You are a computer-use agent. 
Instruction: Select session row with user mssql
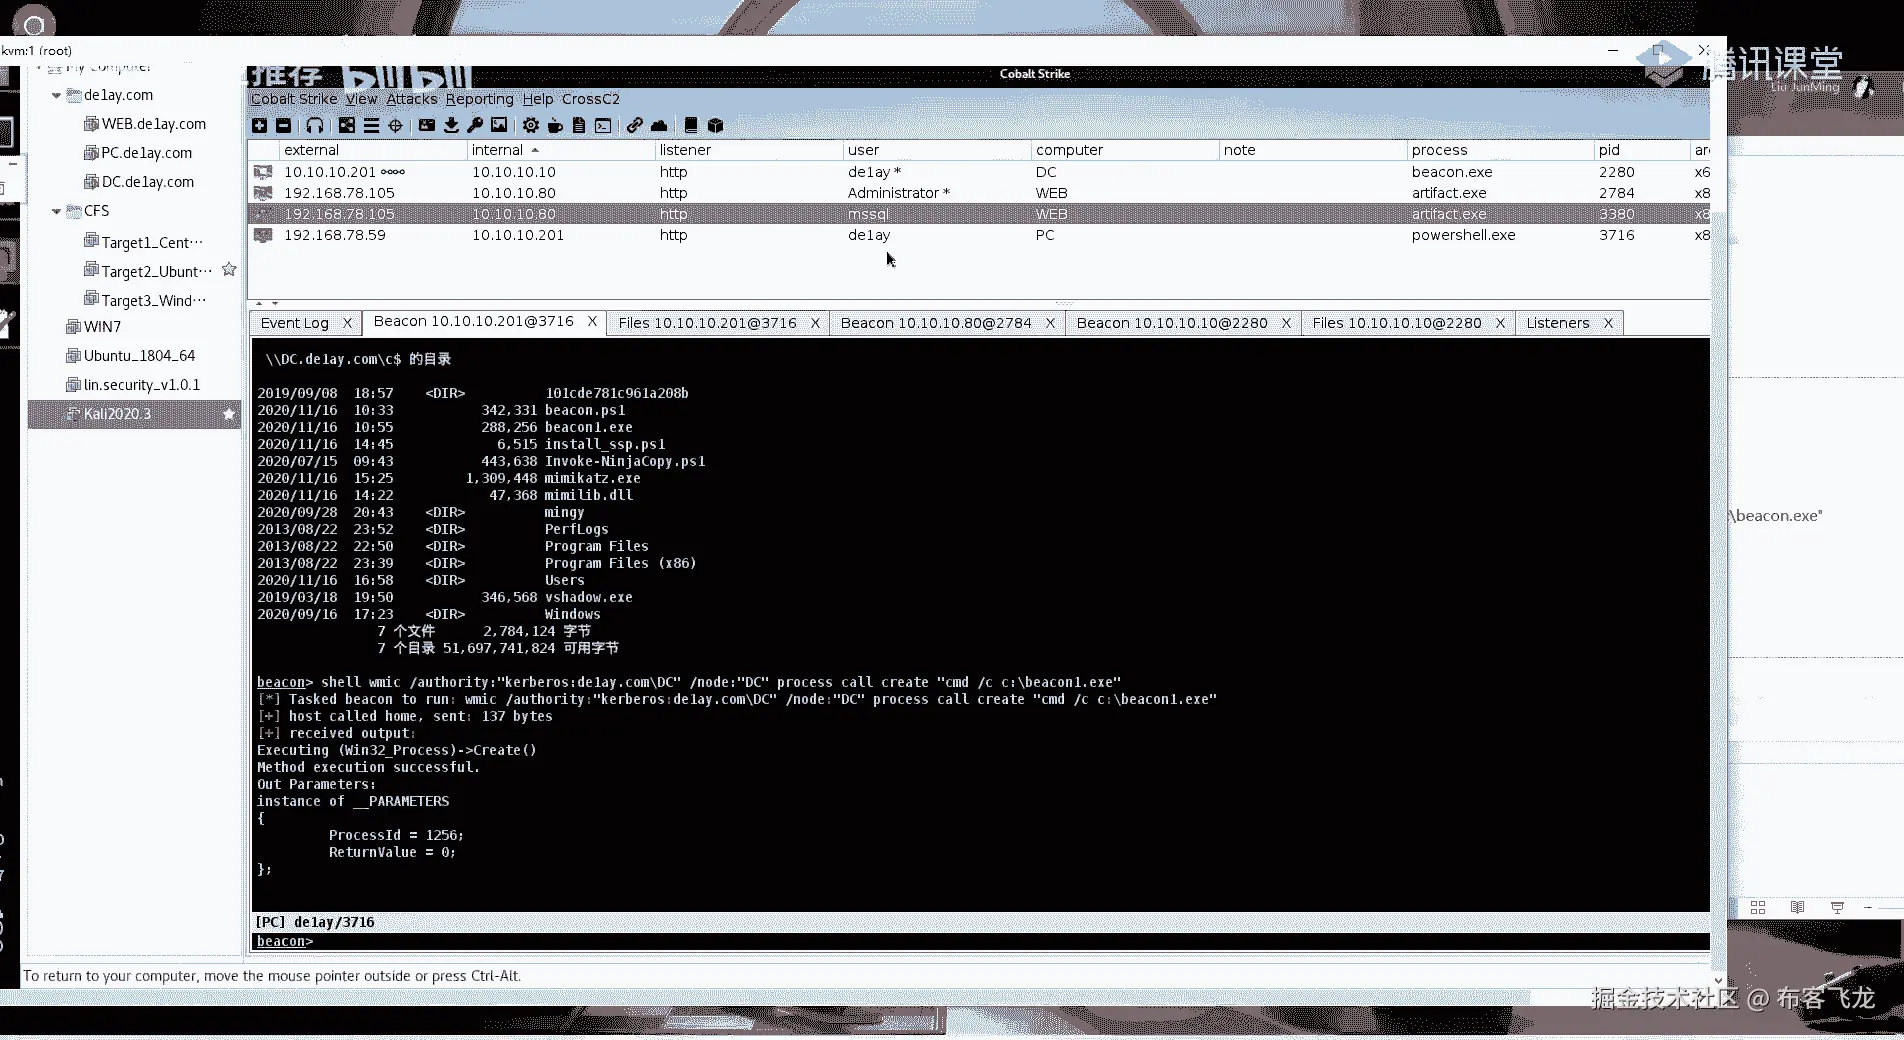[x=979, y=214]
